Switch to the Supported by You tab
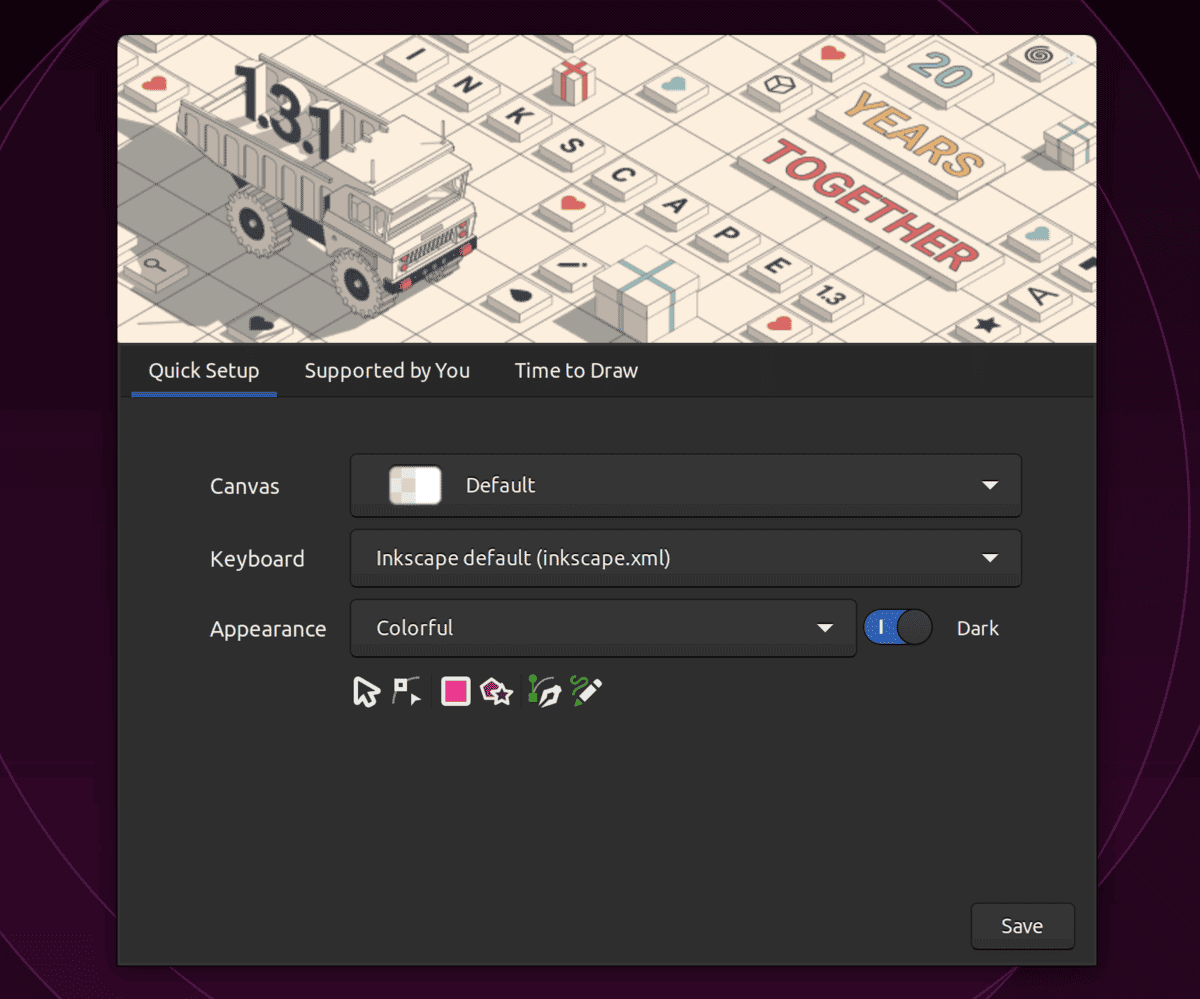The width and height of the screenshot is (1200, 999). (x=387, y=371)
